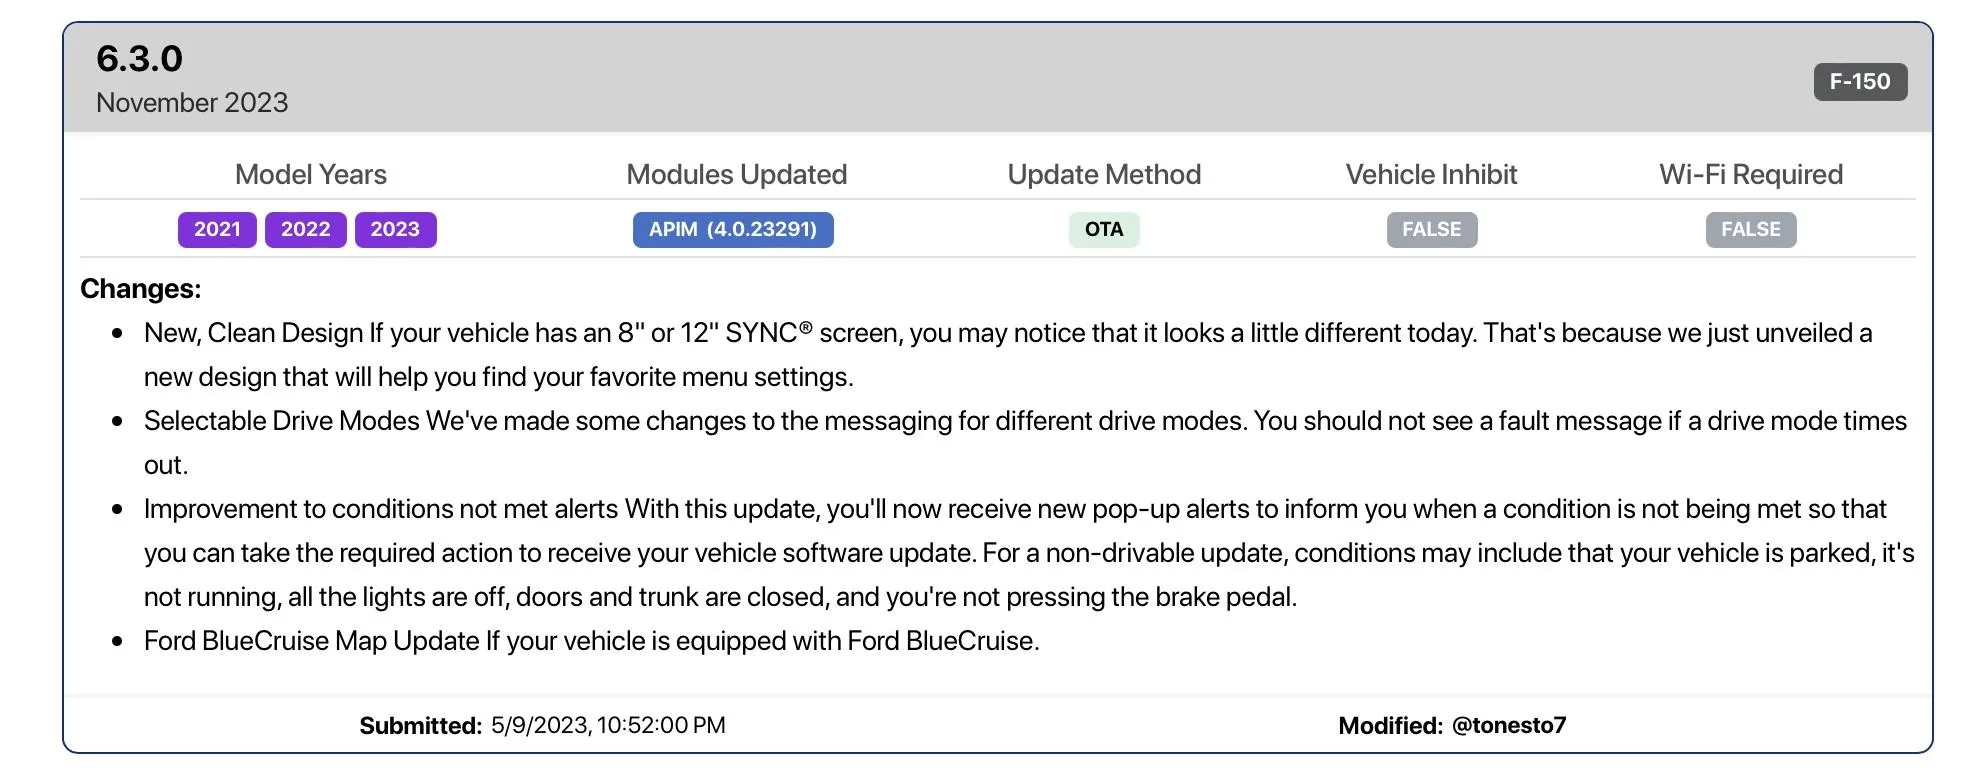
Task: Click the FALSE badge under Vehicle Inhibit
Action: pyautogui.click(x=1431, y=229)
